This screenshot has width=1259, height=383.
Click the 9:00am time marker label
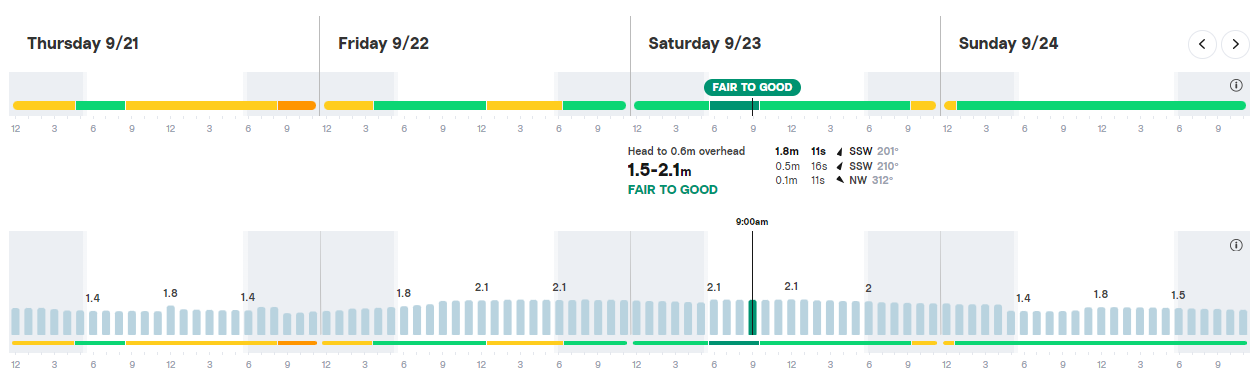click(752, 222)
